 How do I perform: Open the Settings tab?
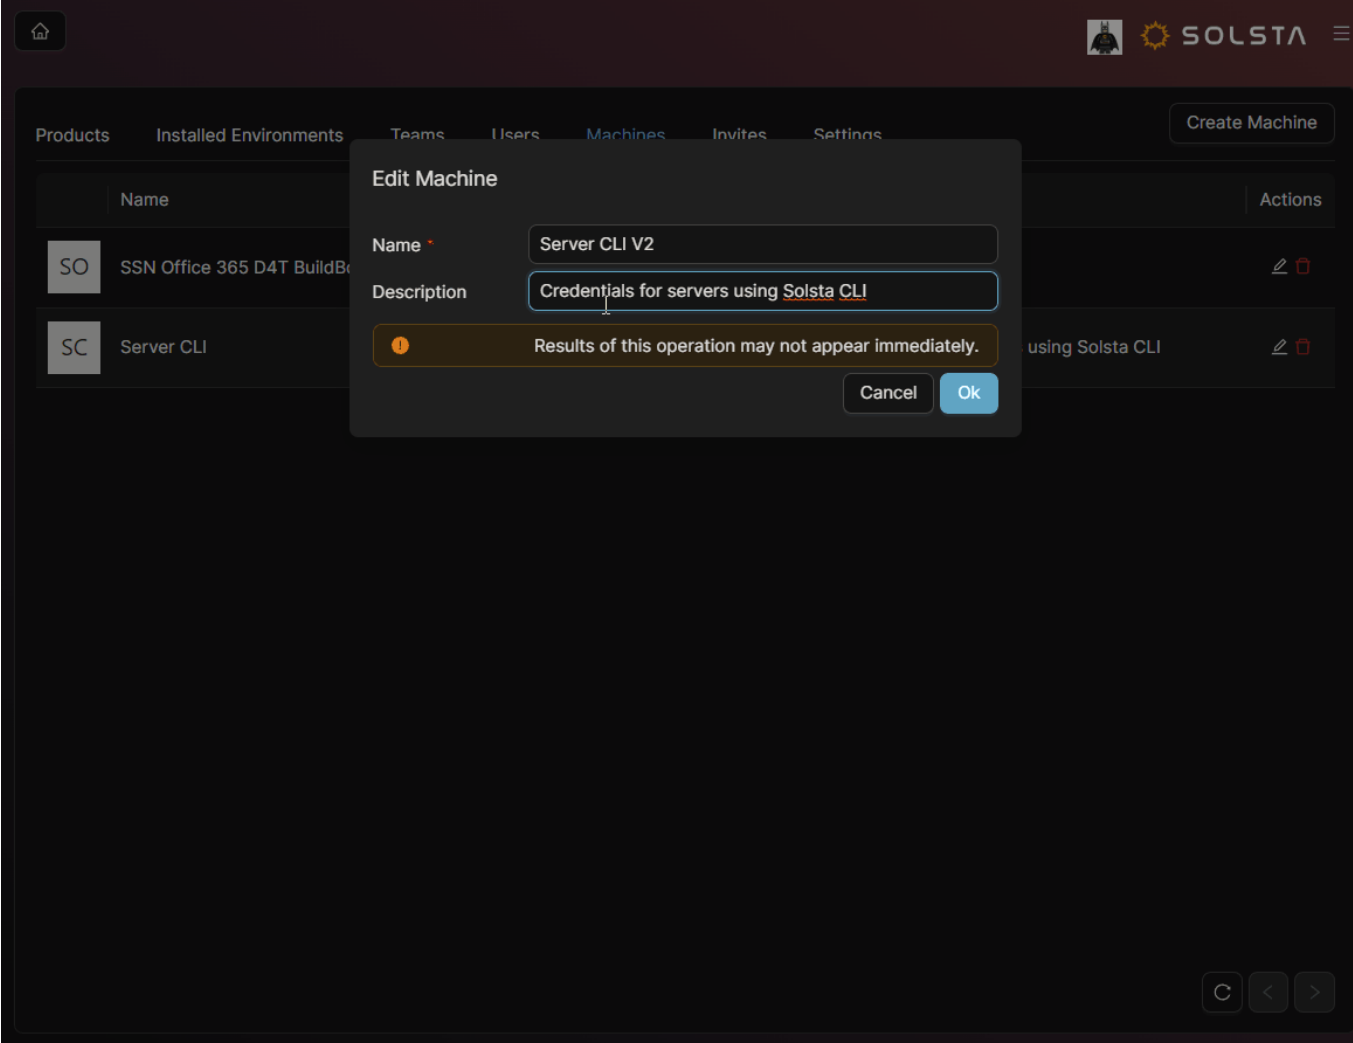pos(847,133)
